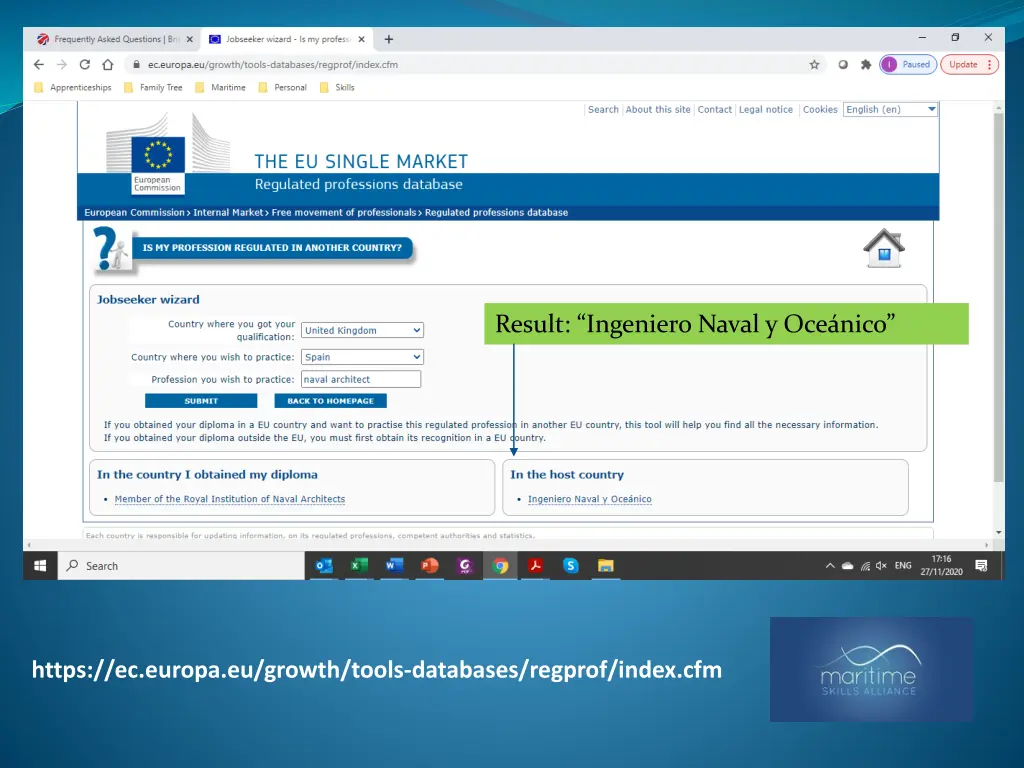Open the Extensions puzzle icon
1024x768 pixels.
pyautogui.click(x=866, y=65)
